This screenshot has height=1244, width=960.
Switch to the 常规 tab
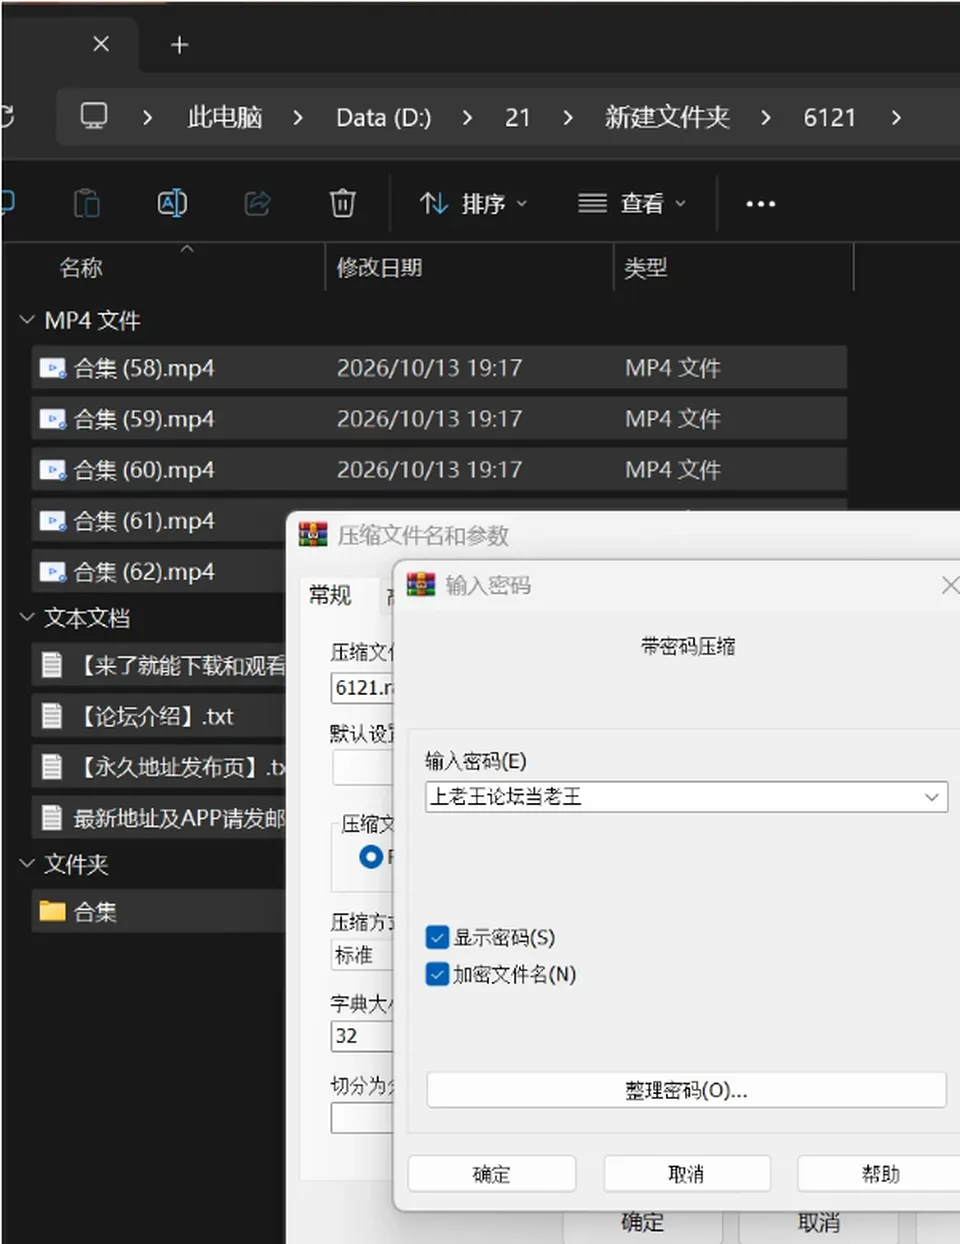click(x=330, y=596)
